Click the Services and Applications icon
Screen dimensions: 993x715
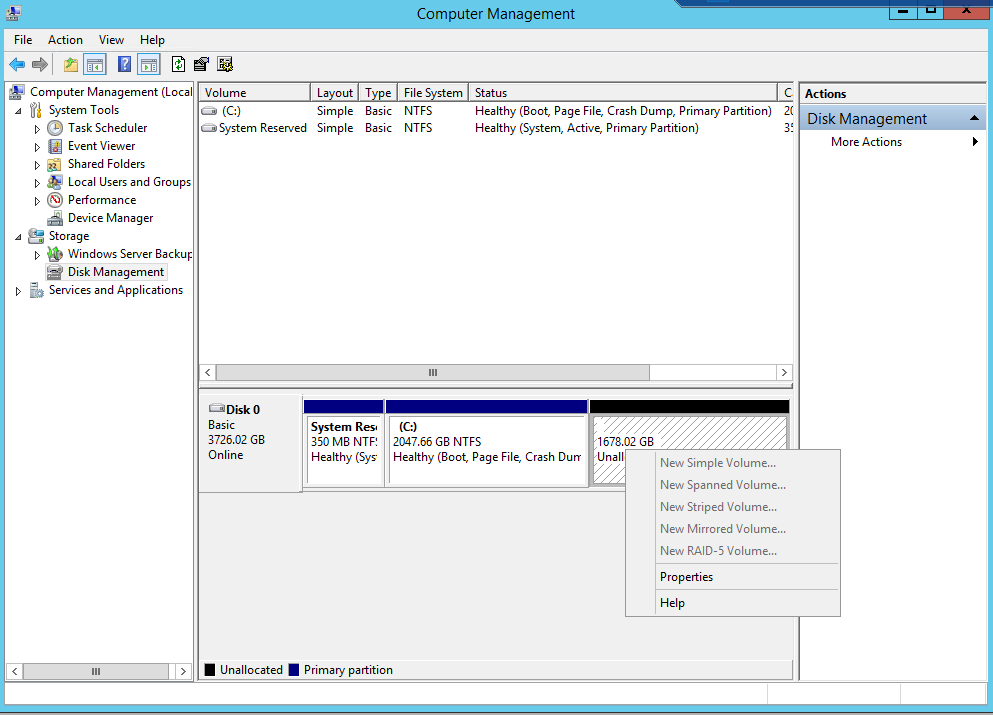[x=37, y=291]
